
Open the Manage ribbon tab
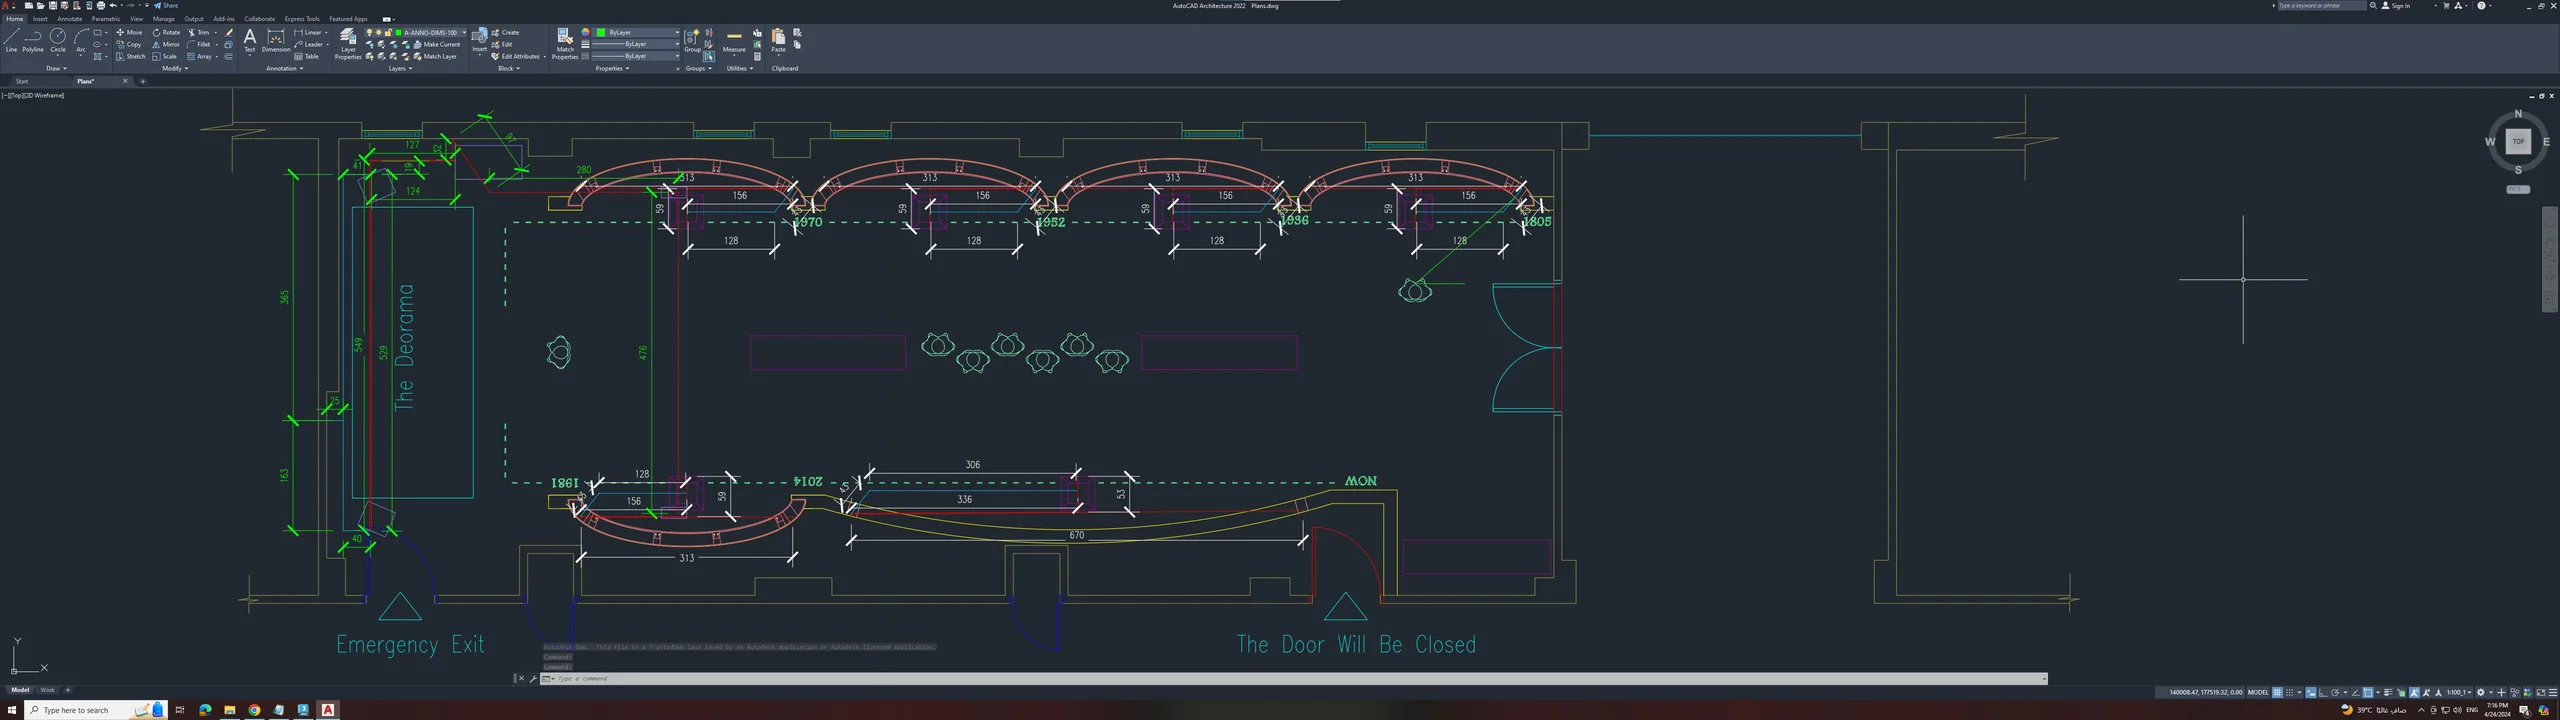tap(164, 19)
